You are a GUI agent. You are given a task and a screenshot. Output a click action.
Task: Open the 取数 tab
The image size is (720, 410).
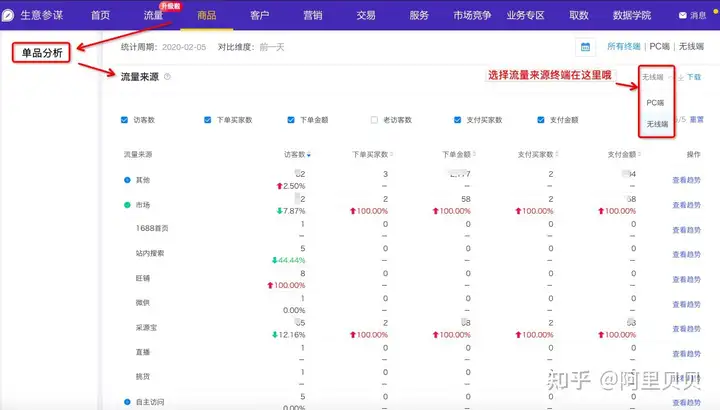579,16
